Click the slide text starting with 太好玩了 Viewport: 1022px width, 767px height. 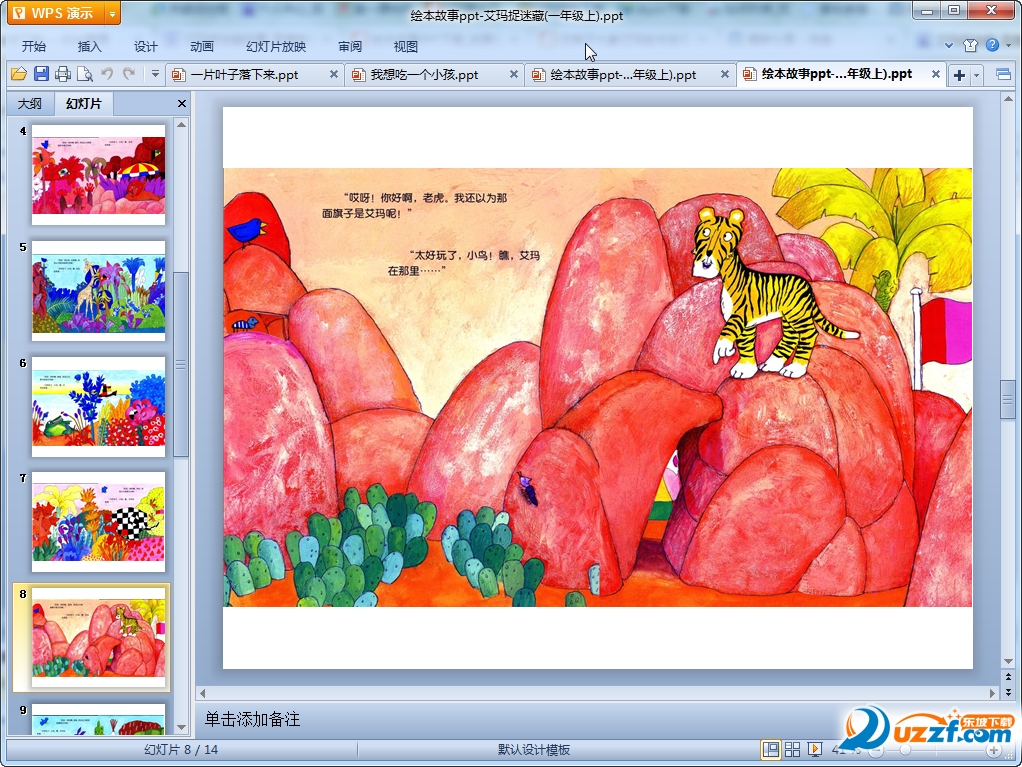(x=464, y=263)
